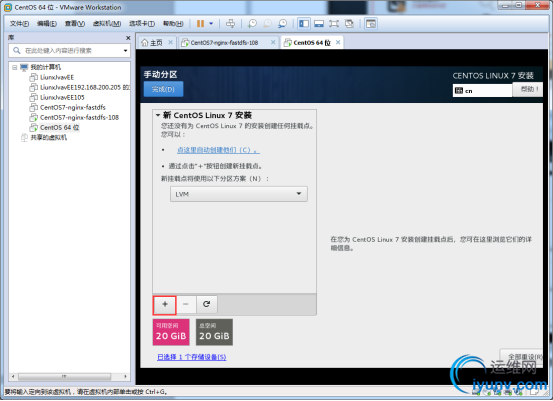Click the revert to snapshot toolbar icon
Image resolution: width=553 pixels, height=401 pixels.
pos(268,24)
